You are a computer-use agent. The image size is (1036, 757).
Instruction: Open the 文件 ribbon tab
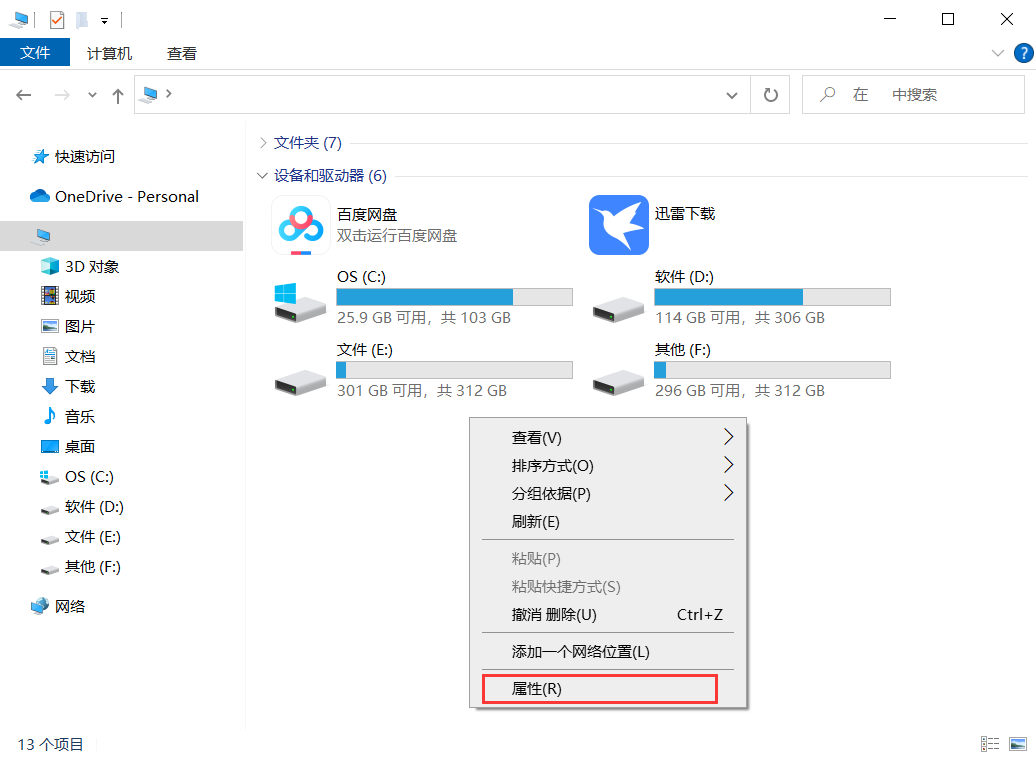point(35,52)
